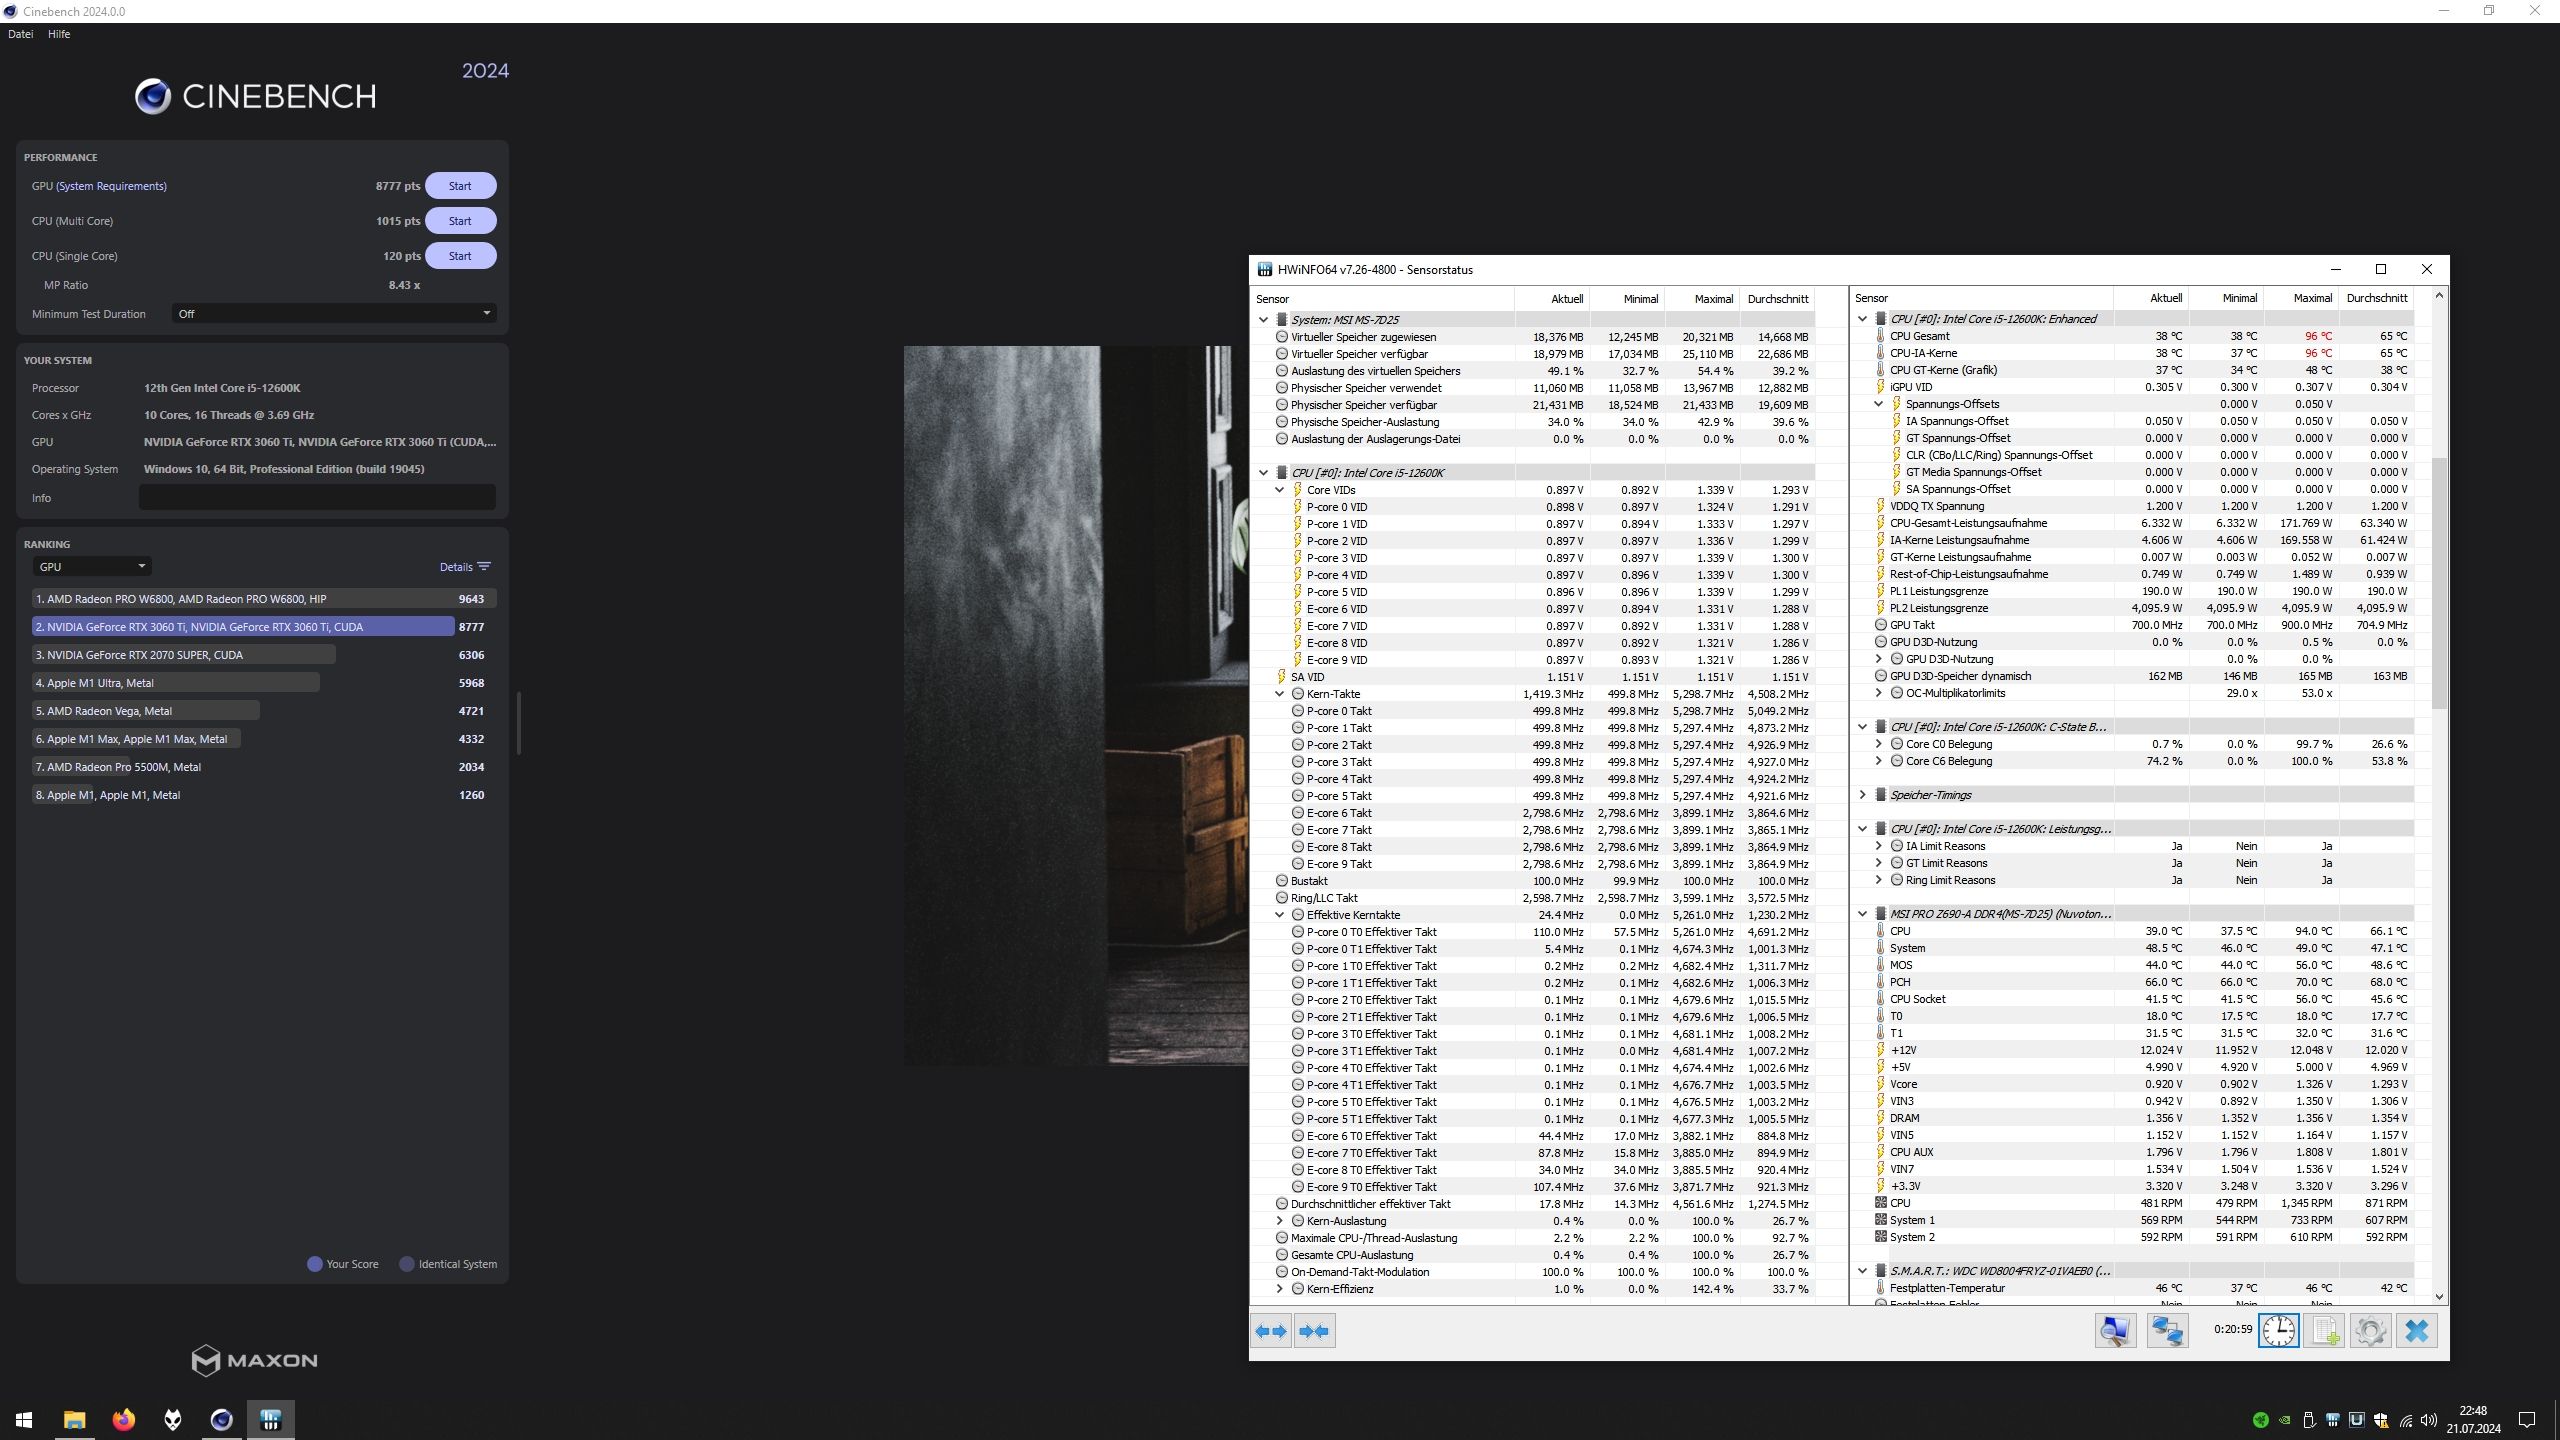2560x1440 pixels.
Task: Open the ranking GPU category dropdown
Action: (91, 567)
